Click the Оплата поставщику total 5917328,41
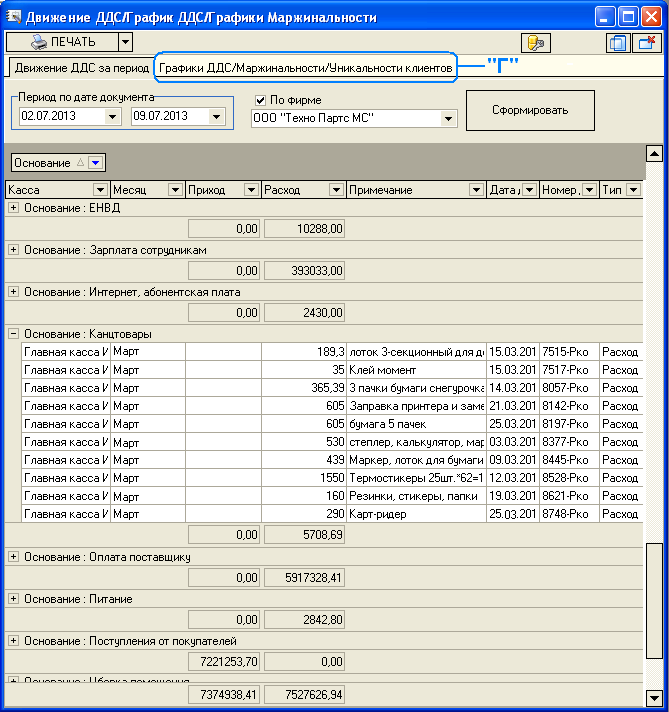This screenshot has width=669, height=712. pos(304,578)
